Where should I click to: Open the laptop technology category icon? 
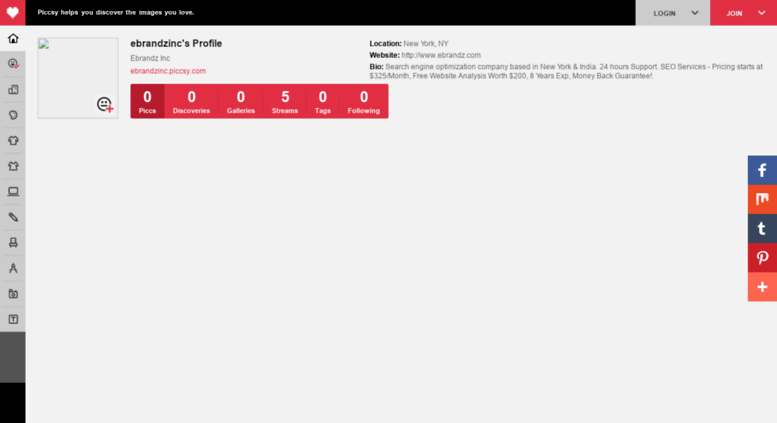pyautogui.click(x=13, y=192)
